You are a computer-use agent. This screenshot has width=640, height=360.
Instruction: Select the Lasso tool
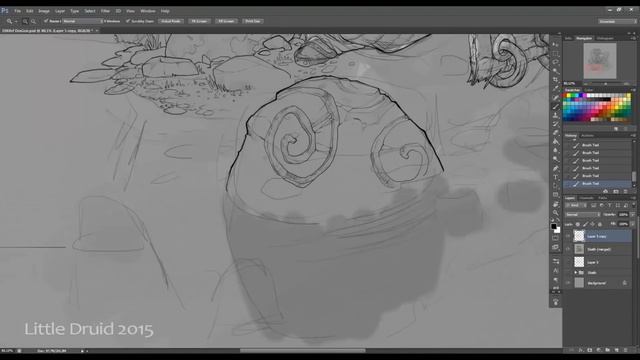pyautogui.click(x=556, y=62)
